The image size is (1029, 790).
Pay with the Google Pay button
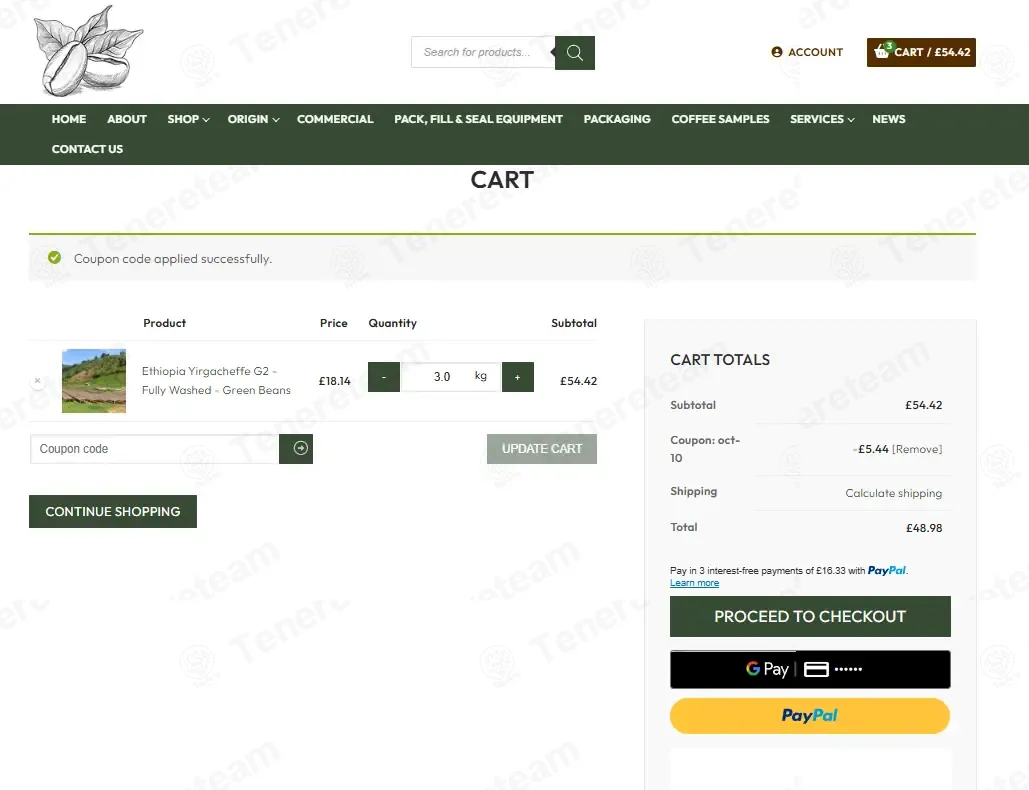click(809, 669)
